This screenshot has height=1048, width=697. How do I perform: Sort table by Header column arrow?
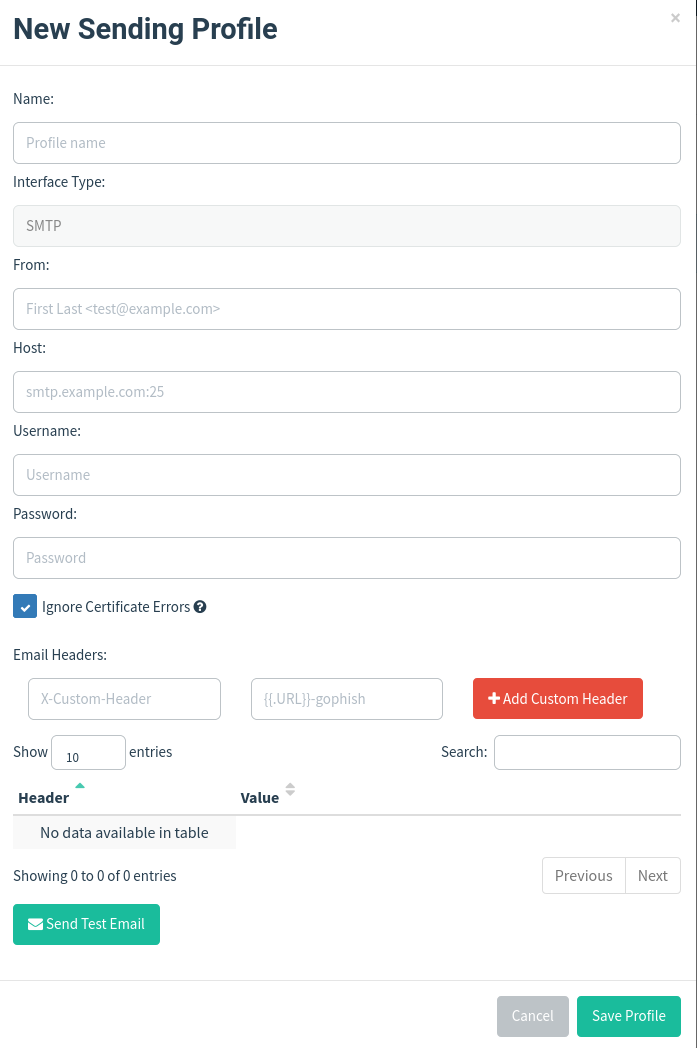pos(80,786)
